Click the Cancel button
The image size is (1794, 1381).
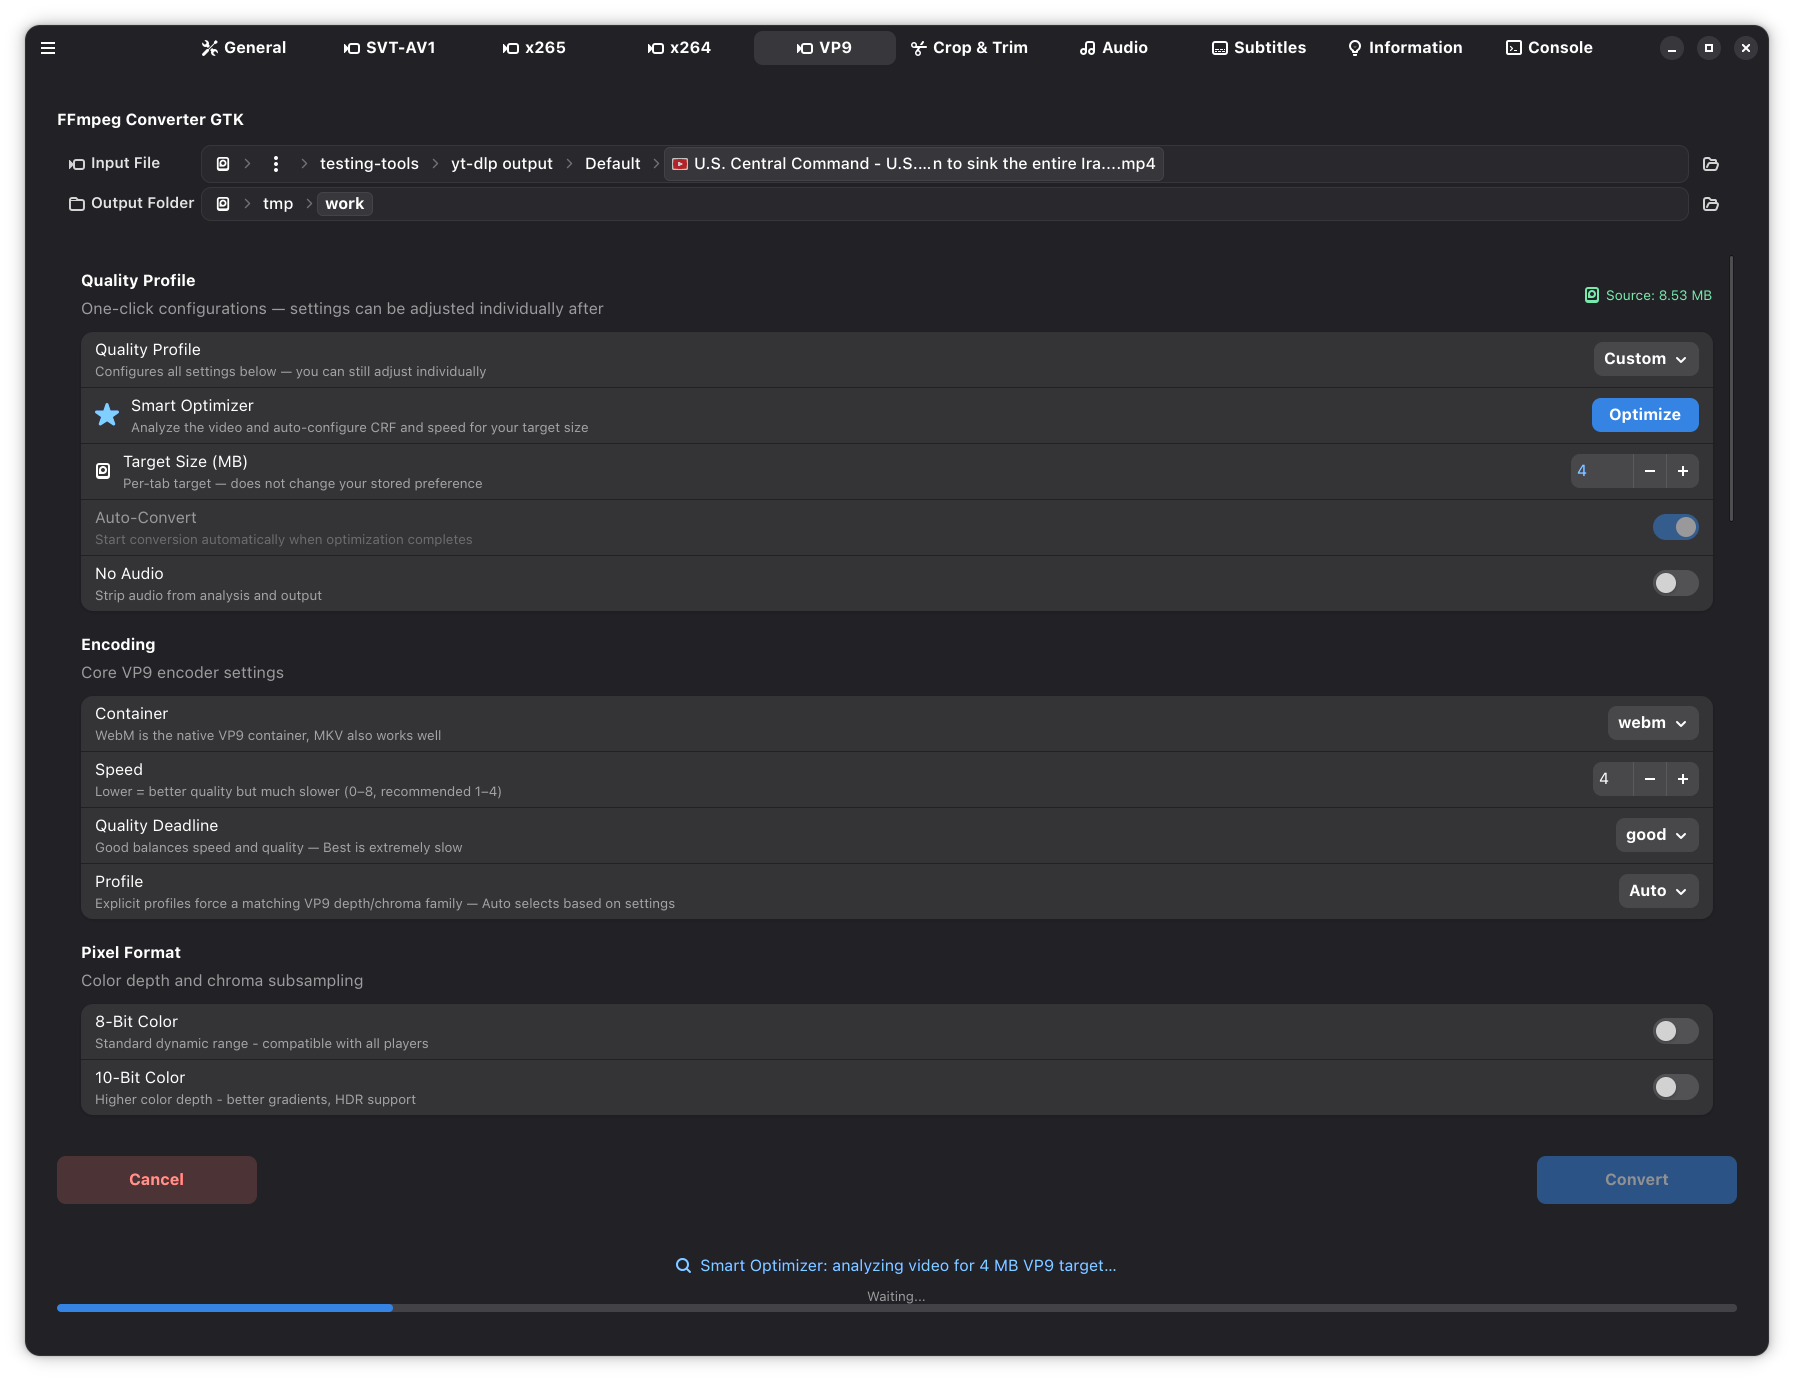coord(157,1180)
